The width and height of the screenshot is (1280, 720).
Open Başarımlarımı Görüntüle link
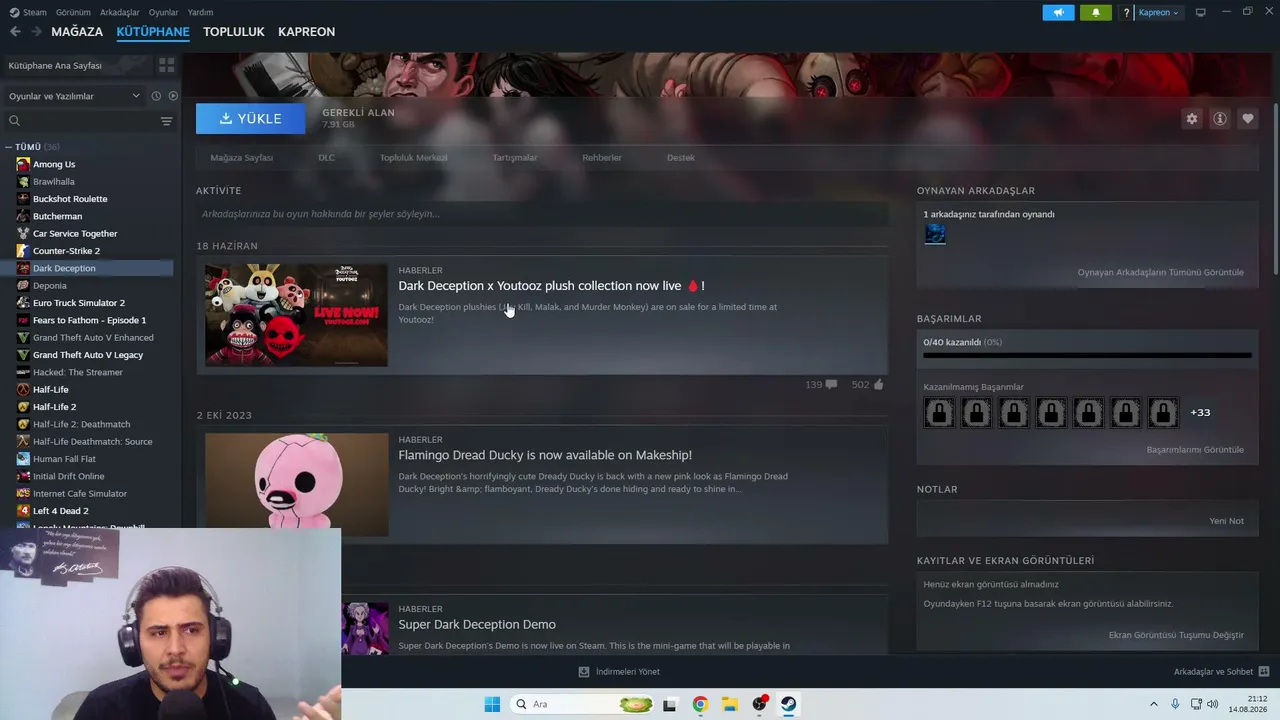tap(1195, 450)
